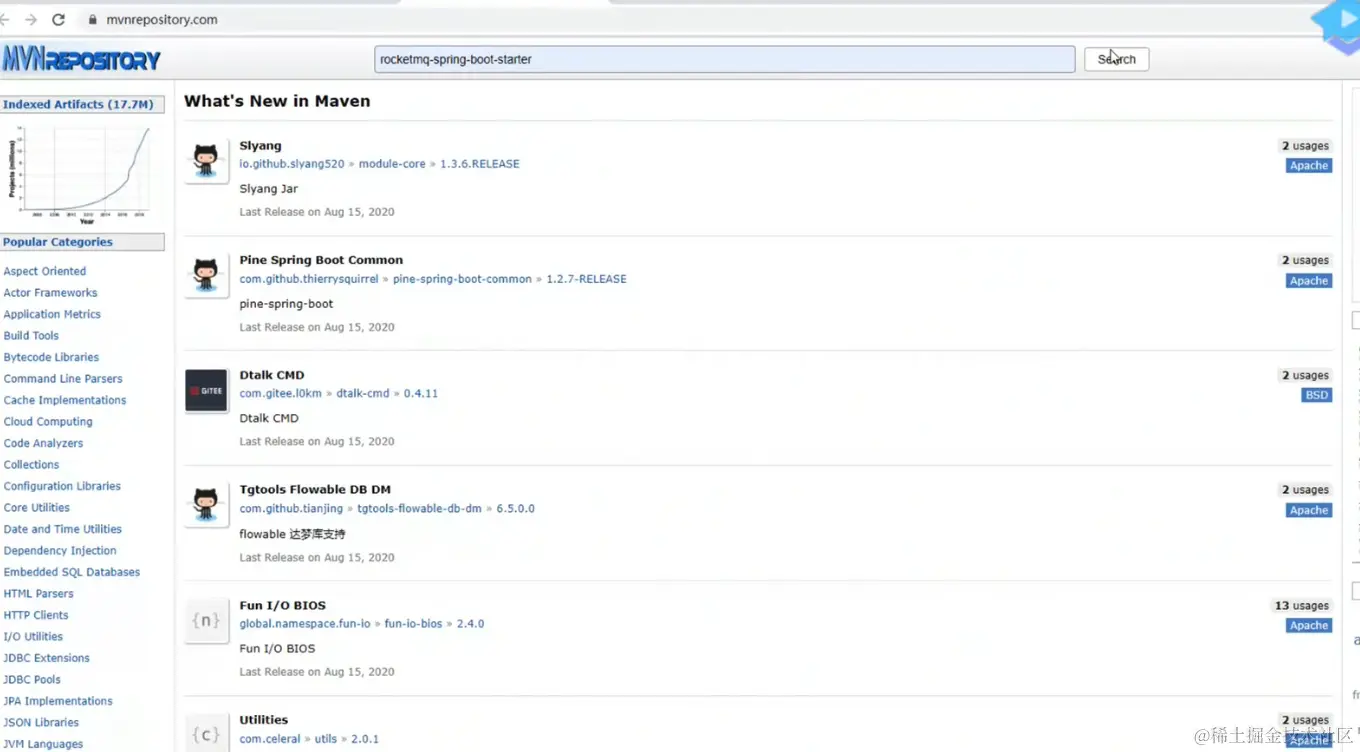Click the Search button
The width and height of the screenshot is (1360, 752).
tap(1116, 59)
